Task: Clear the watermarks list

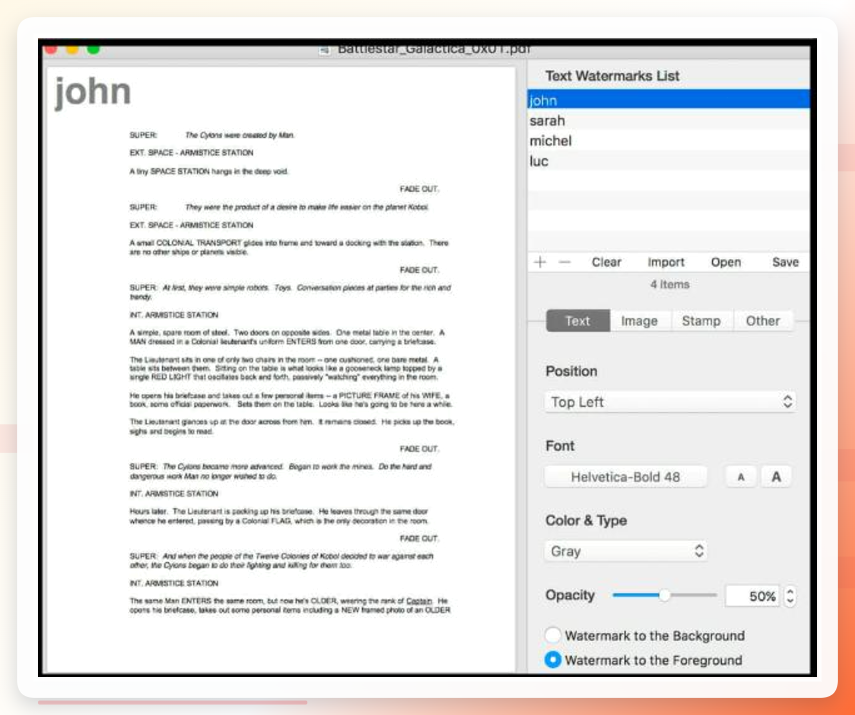Action: coord(606,262)
